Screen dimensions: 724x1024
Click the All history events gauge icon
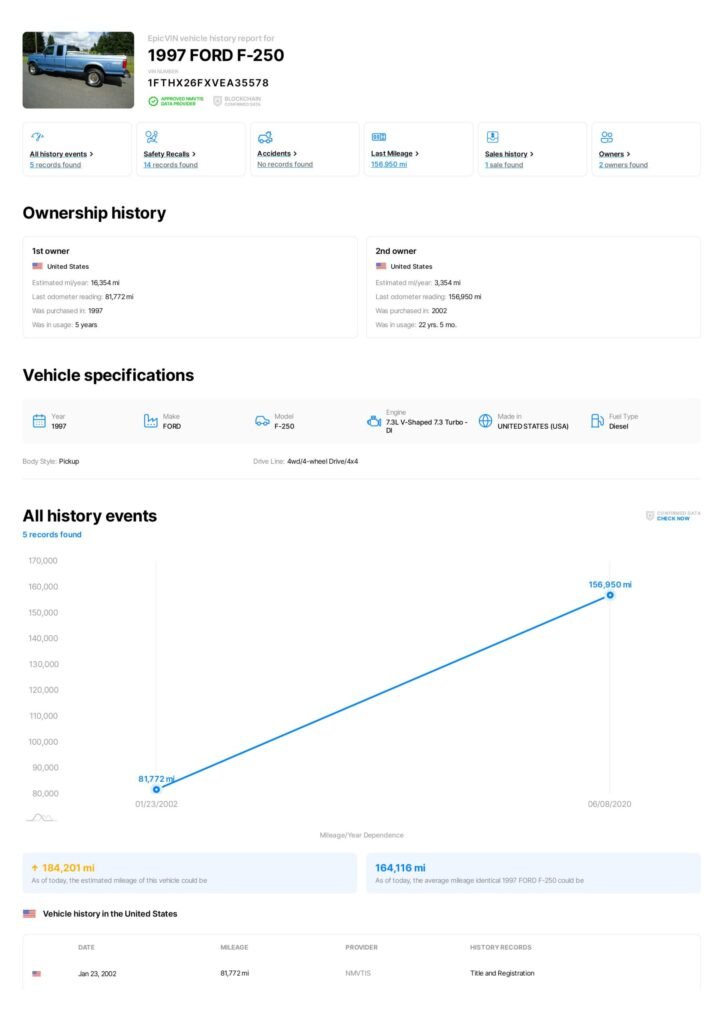[38, 137]
